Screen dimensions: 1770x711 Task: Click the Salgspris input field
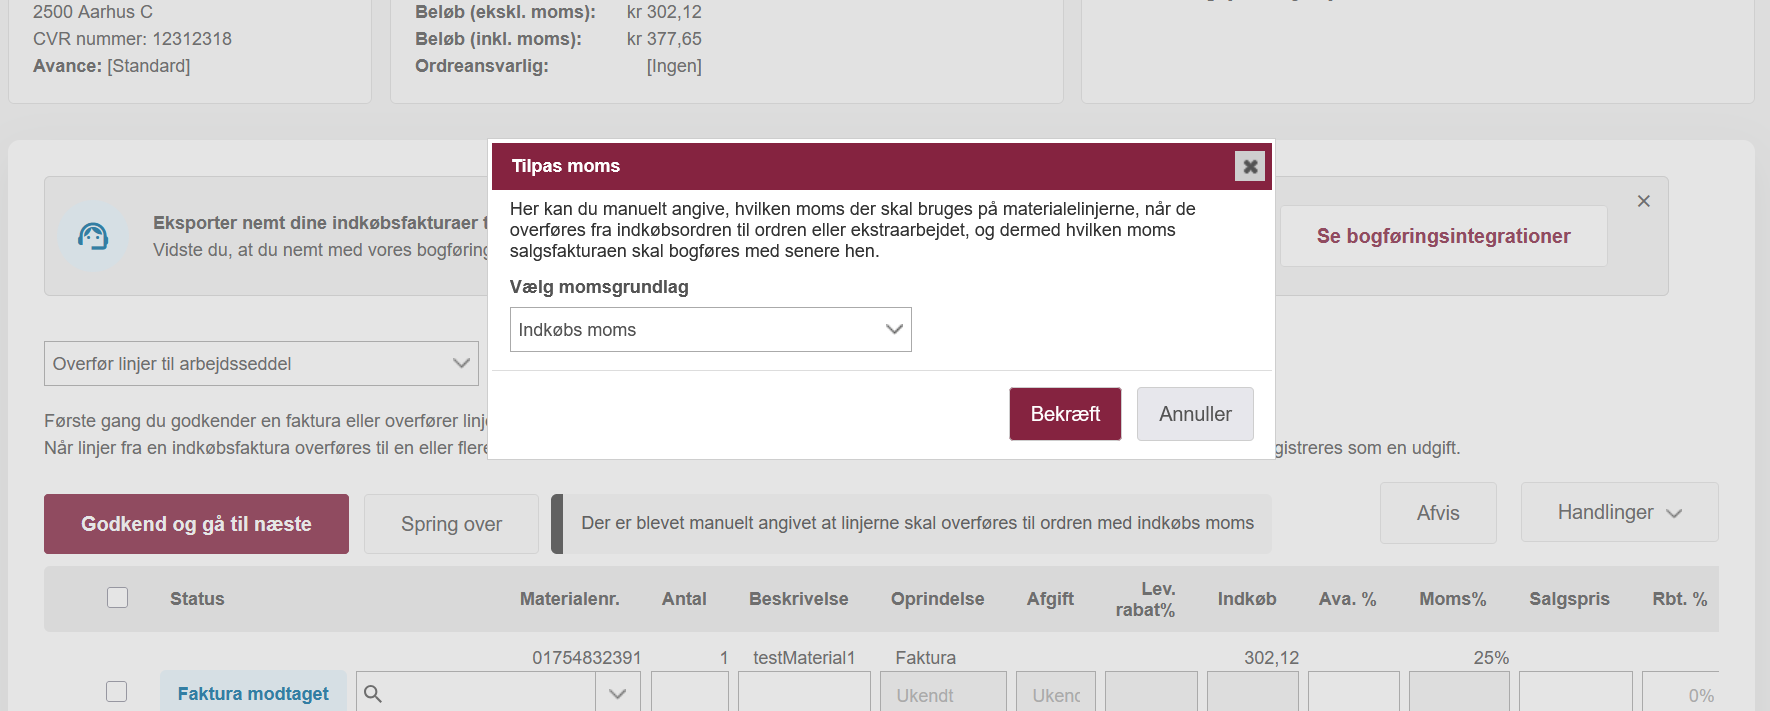pos(1575,693)
